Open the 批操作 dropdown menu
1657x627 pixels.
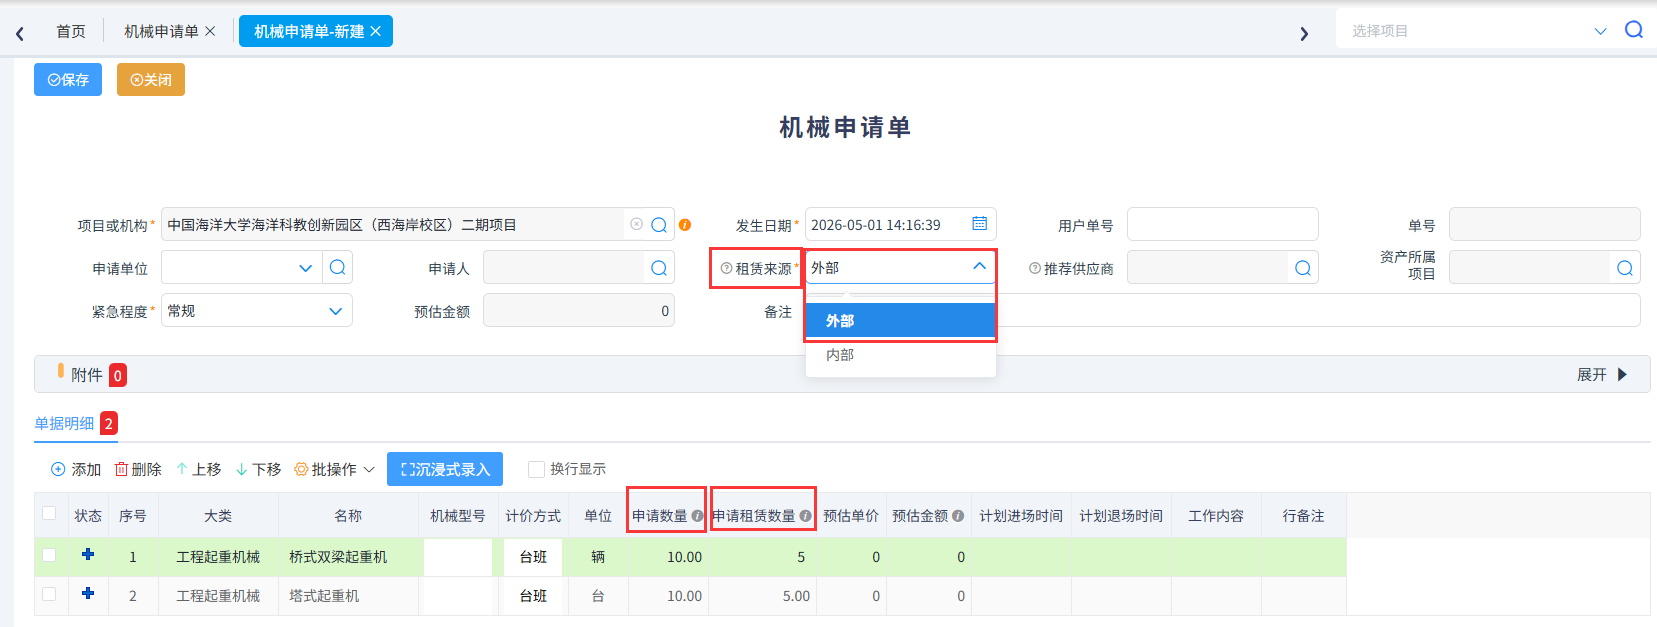point(334,469)
